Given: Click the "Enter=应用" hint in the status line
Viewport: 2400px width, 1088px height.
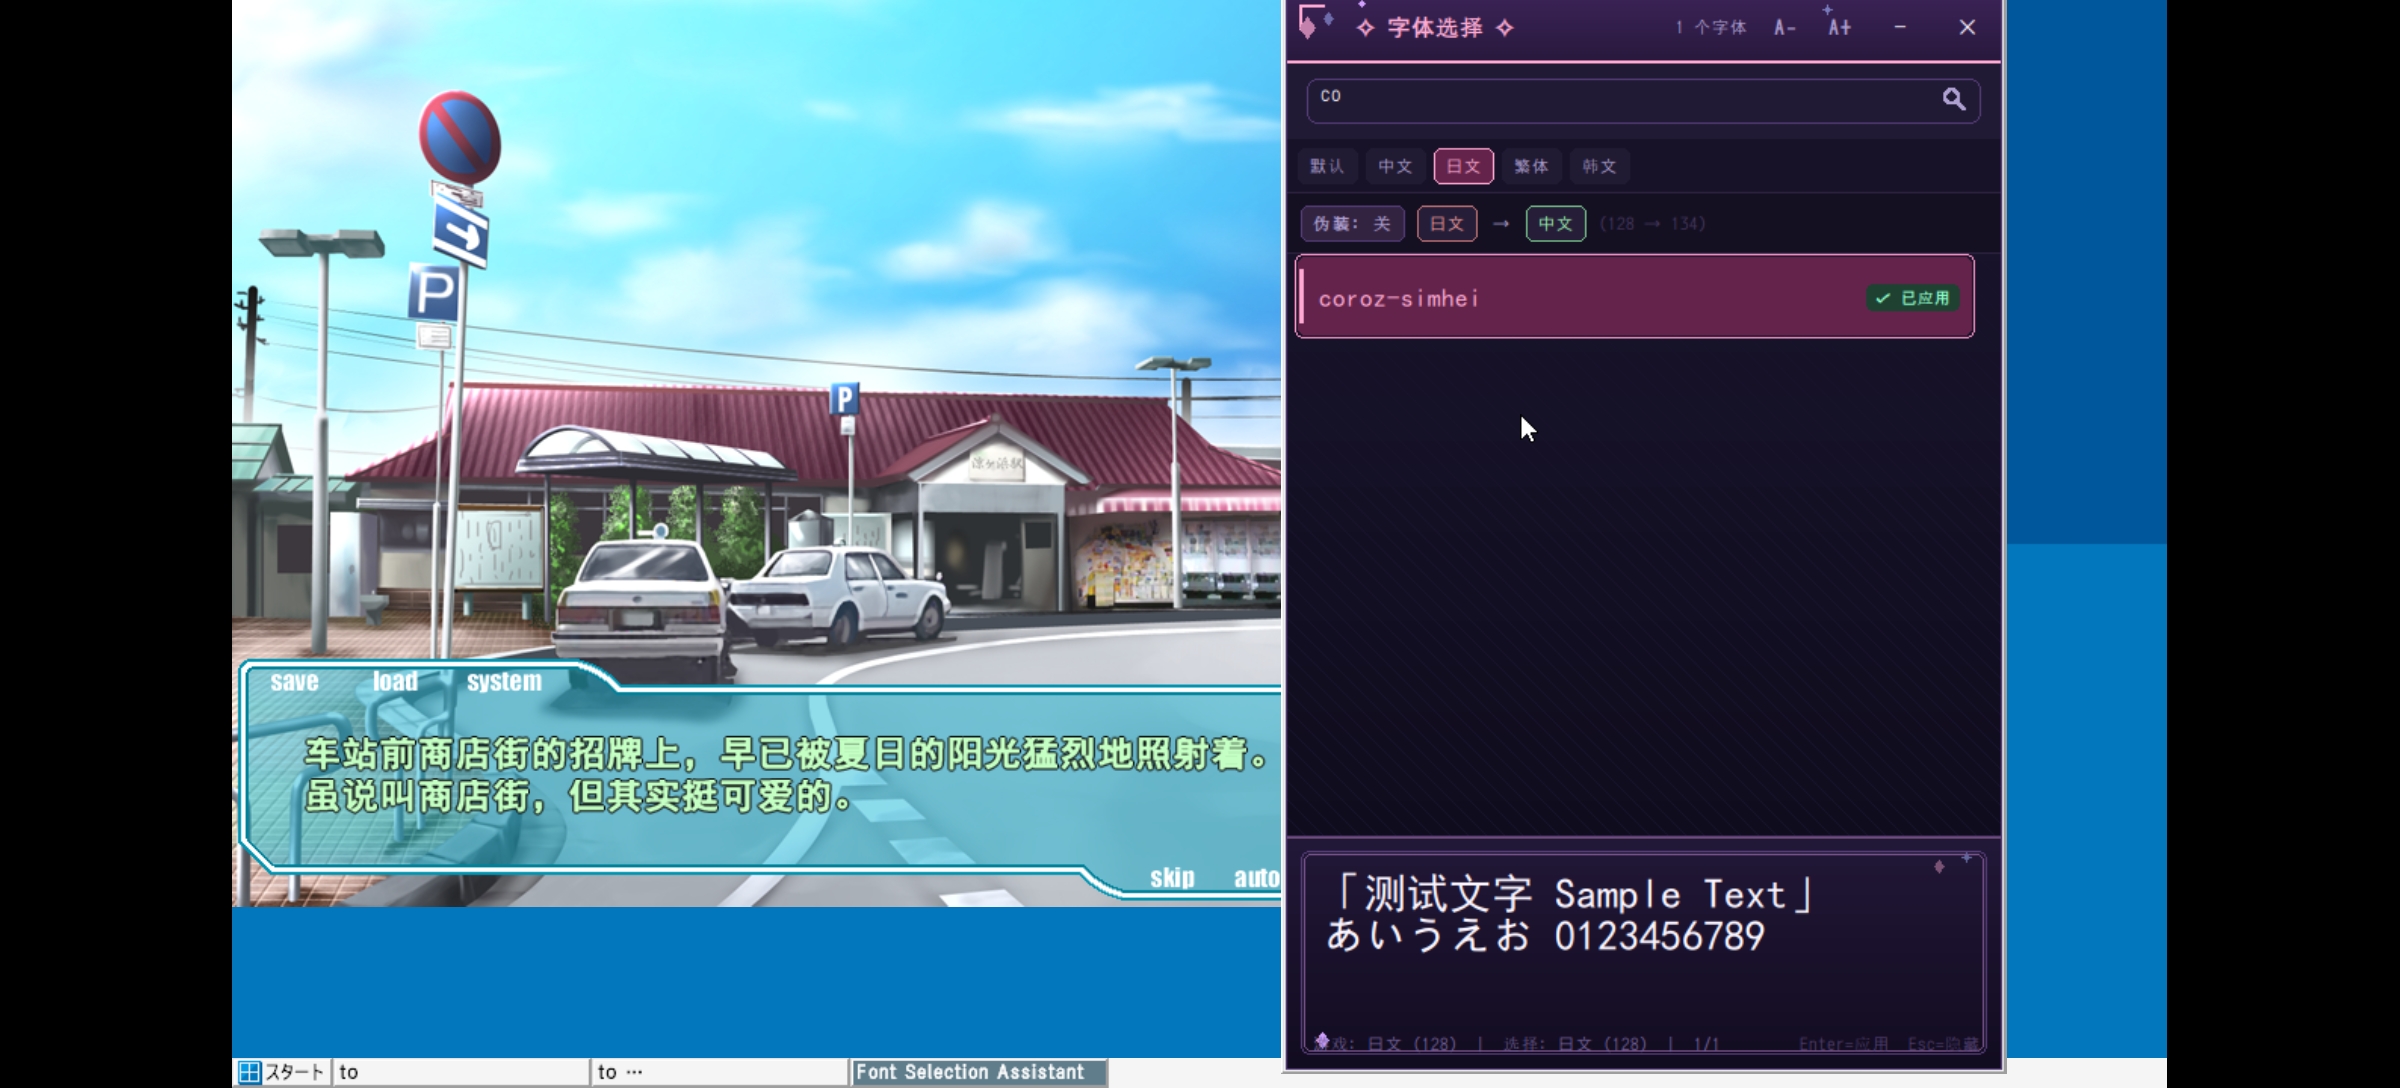Looking at the screenshot, I should tap(1843, 1044).
